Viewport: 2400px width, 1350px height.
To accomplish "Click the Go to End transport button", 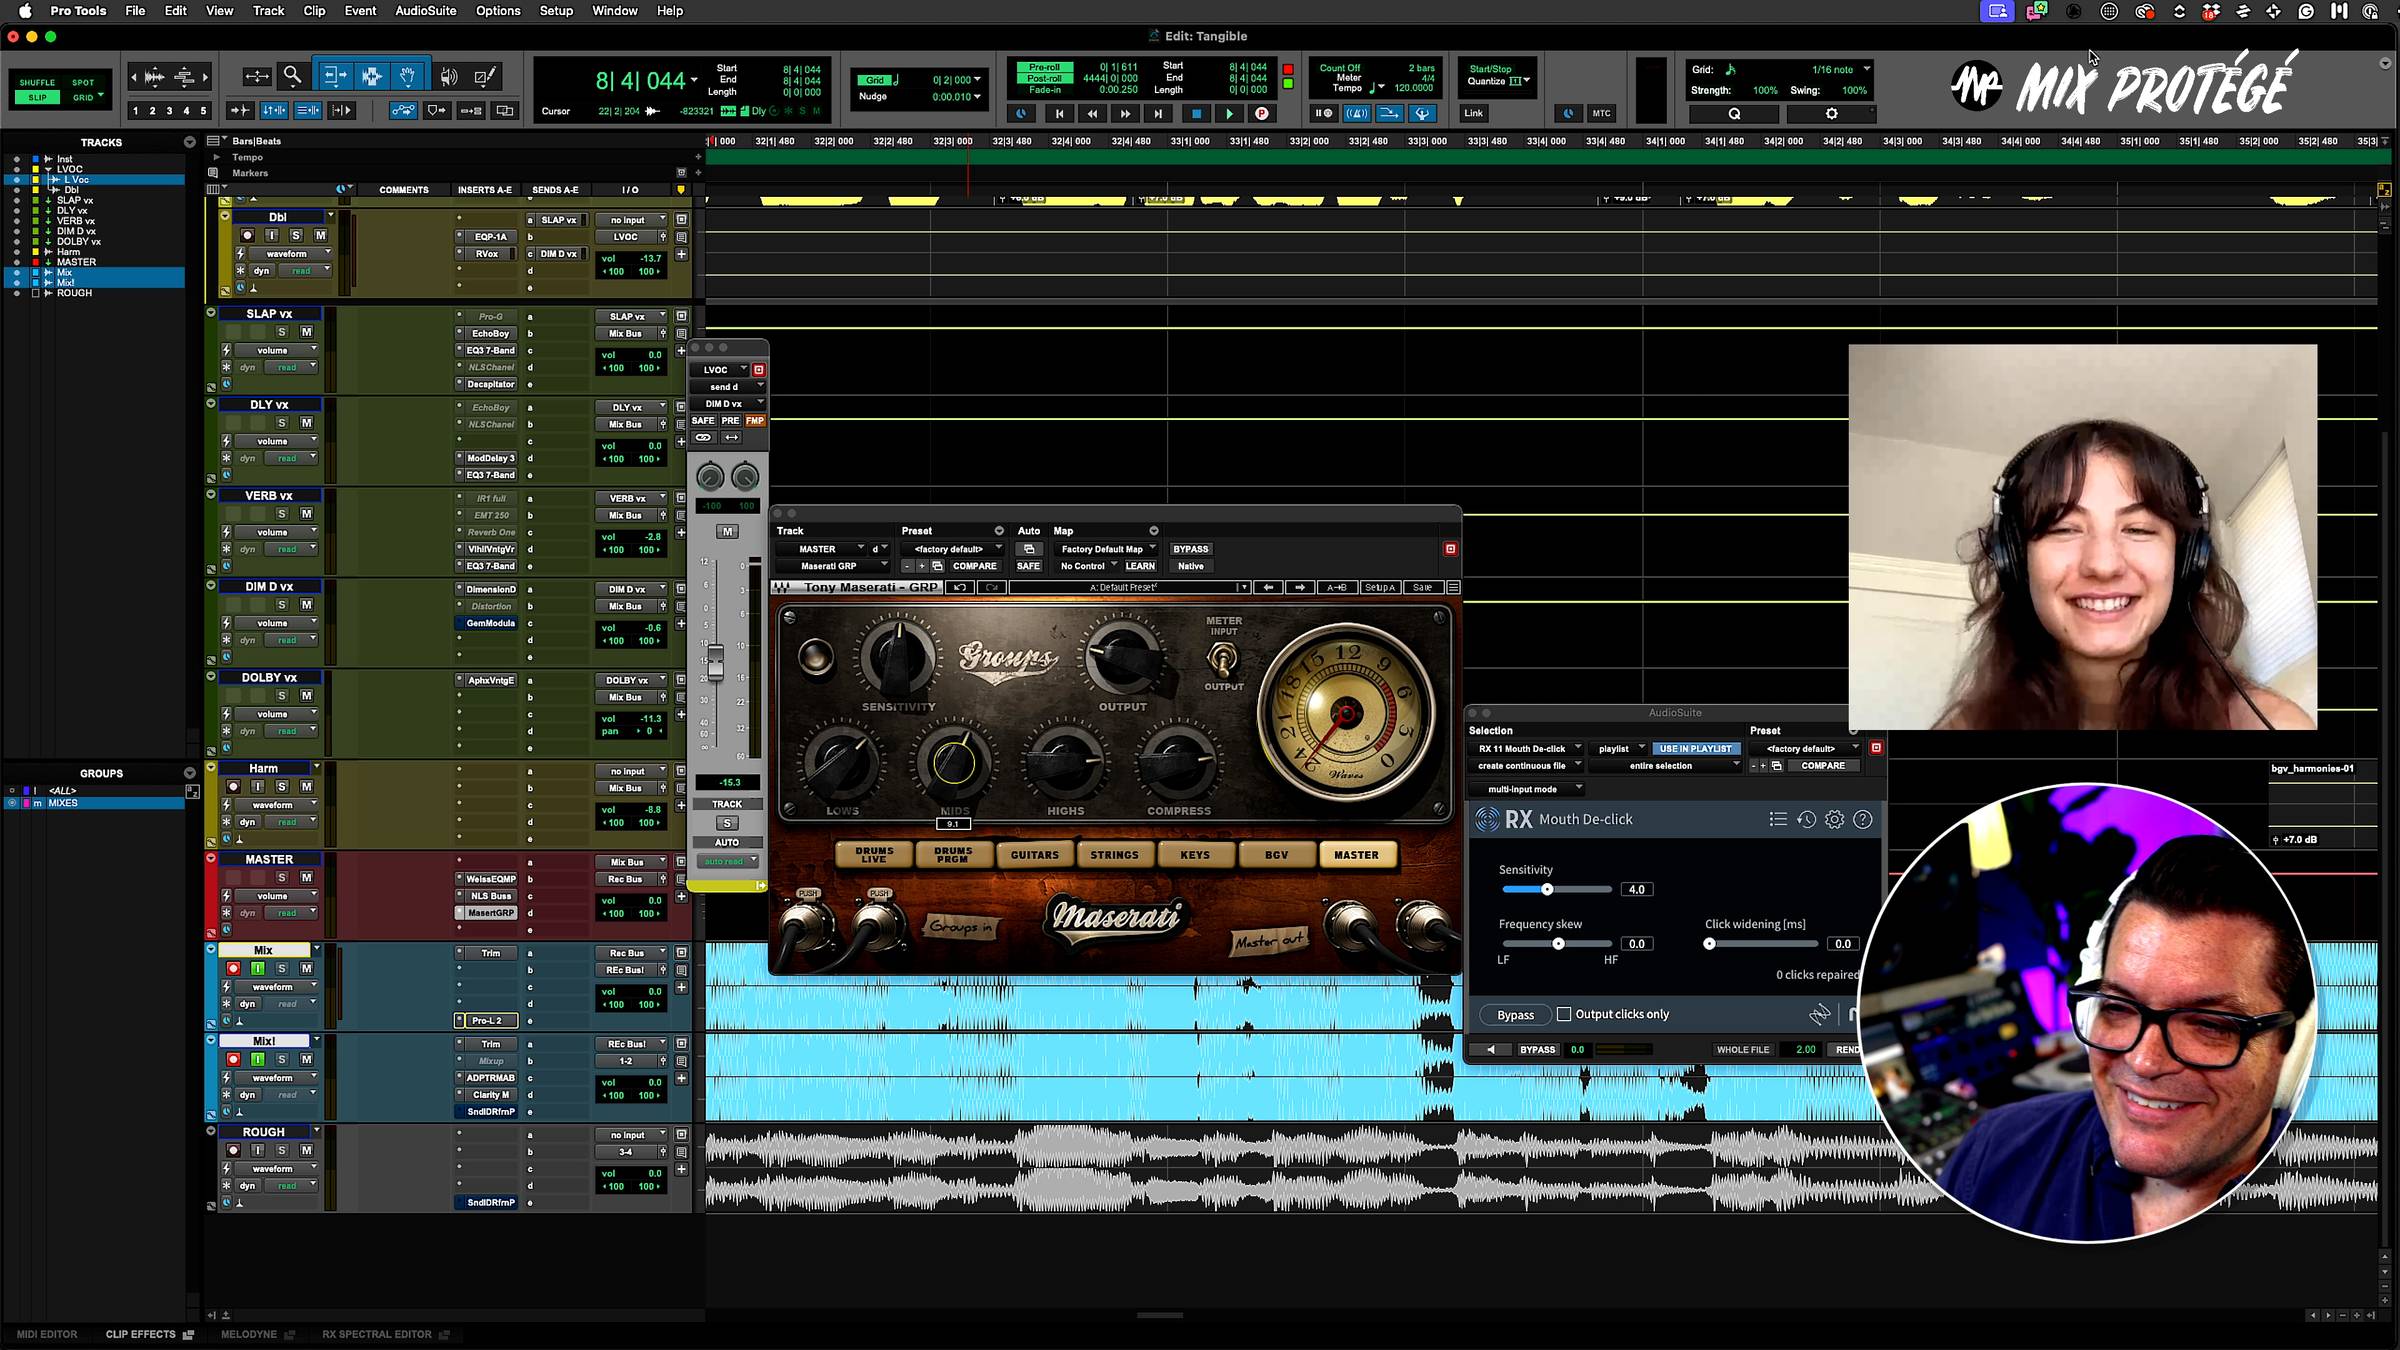I will coord(1158,114).
